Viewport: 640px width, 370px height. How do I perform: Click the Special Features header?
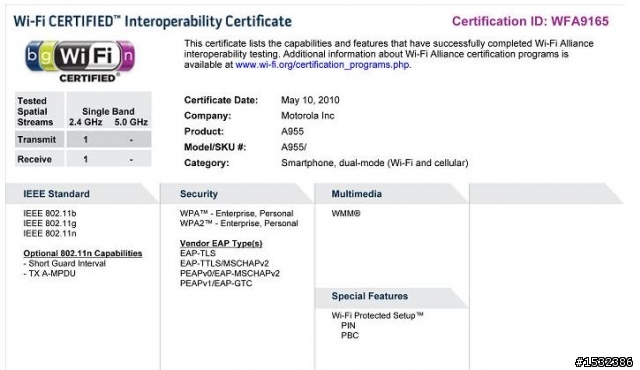tap(369, 296)
